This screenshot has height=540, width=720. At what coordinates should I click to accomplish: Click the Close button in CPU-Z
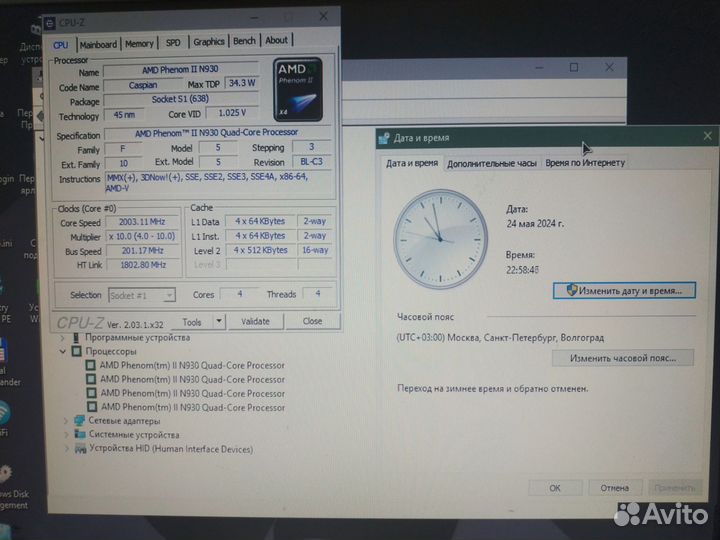[x=312, y=321]
